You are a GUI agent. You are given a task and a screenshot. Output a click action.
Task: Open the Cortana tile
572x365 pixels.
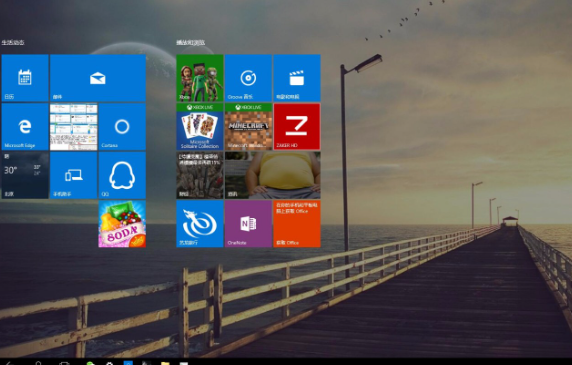click(x=122, y=127)
